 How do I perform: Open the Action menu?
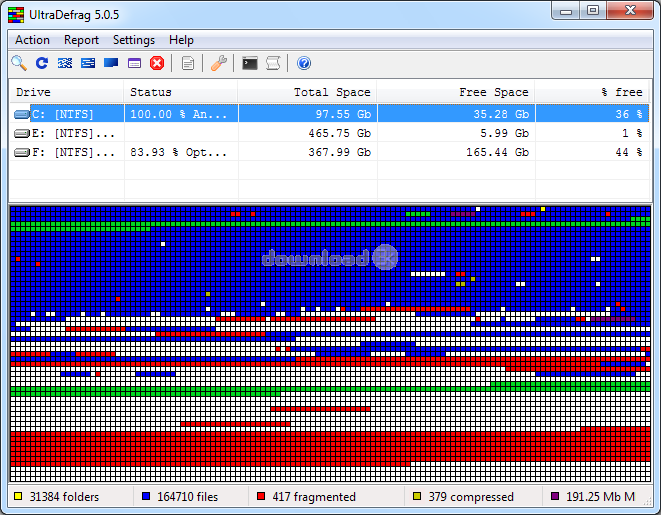click(x=32, y=40)
